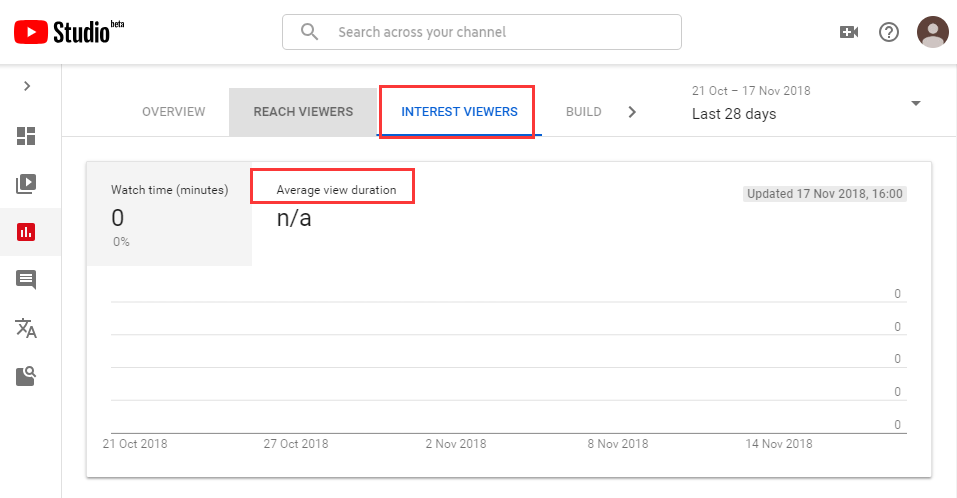Select the Analytics bar chart icon
The image size is (957, 498).
point(26,232)
